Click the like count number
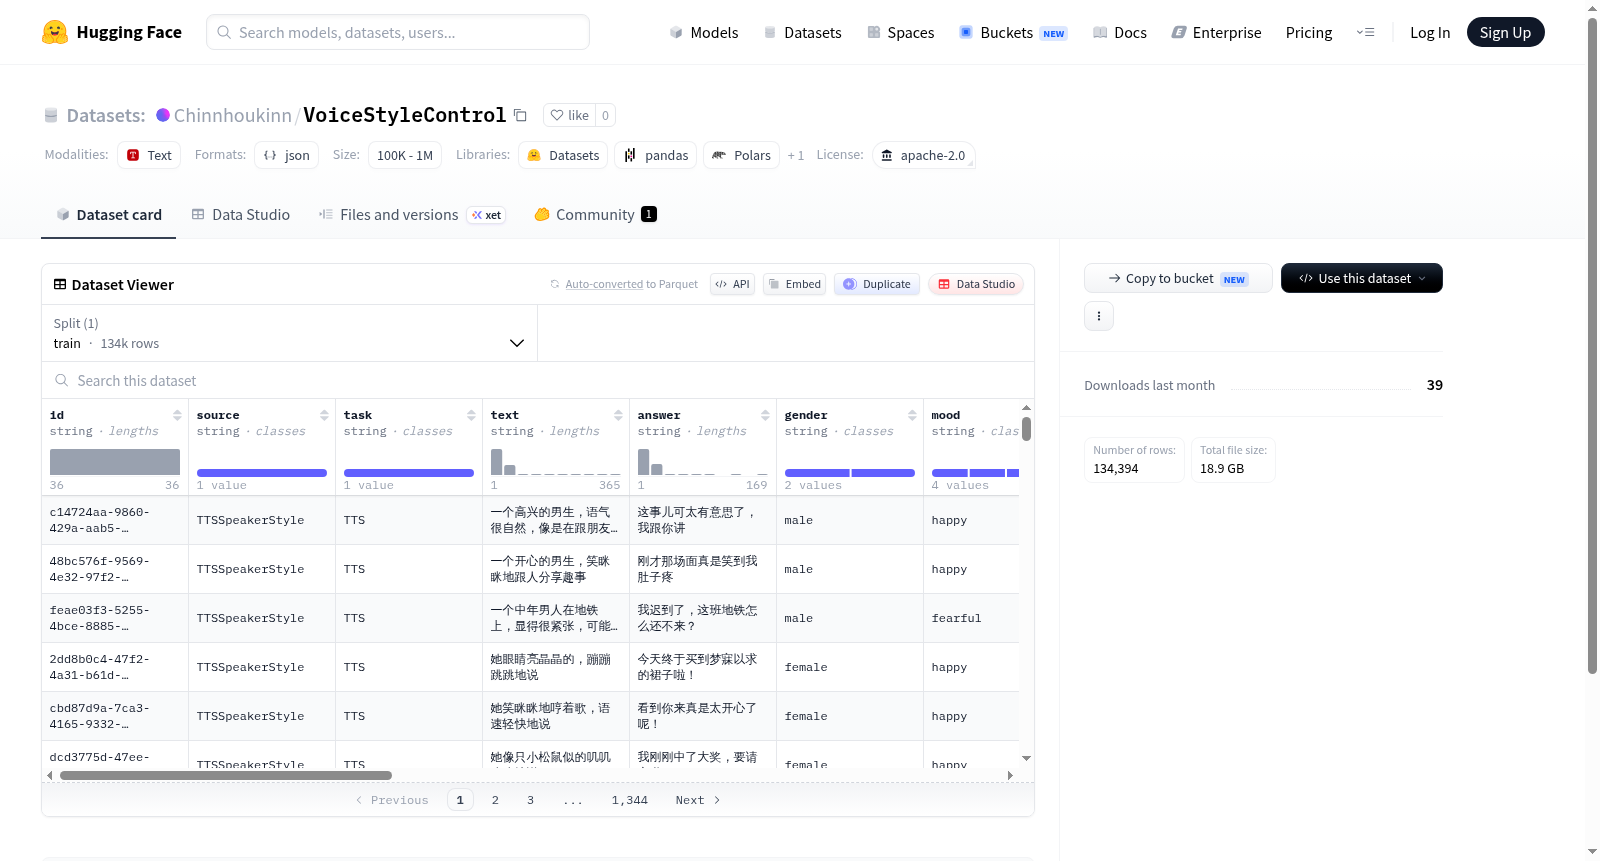This screenshot has width=1600, height=861. [605, 115]
